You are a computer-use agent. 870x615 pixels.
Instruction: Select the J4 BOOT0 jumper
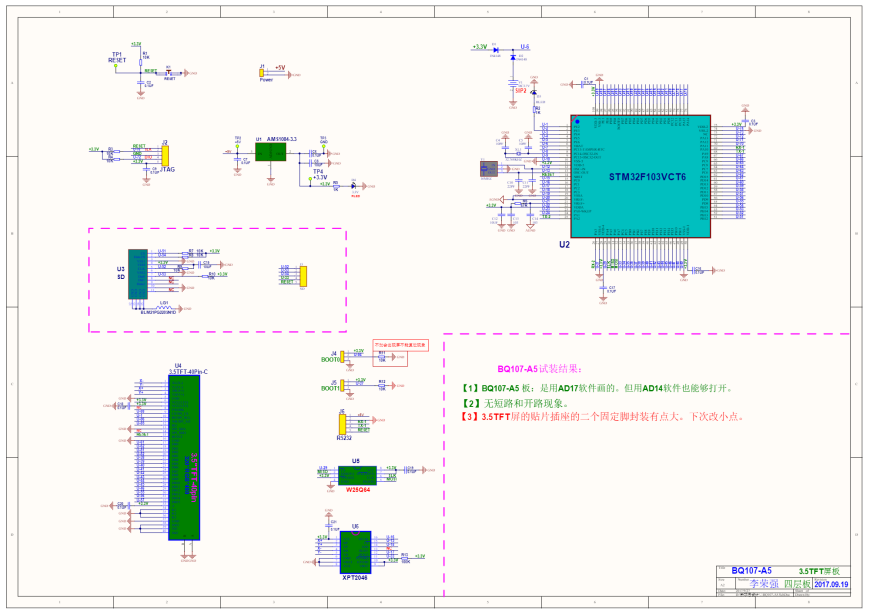point(342,356)
